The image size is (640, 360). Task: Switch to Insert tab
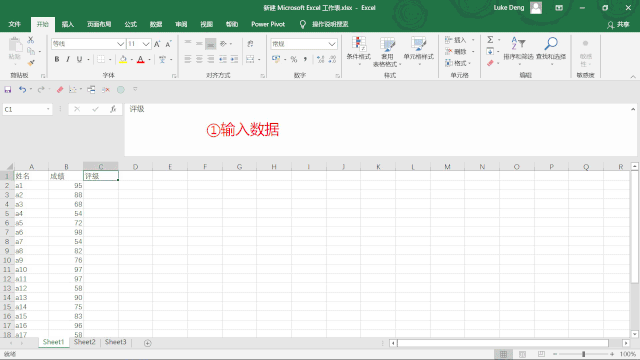pyautogui.click(x=68, y=24)
